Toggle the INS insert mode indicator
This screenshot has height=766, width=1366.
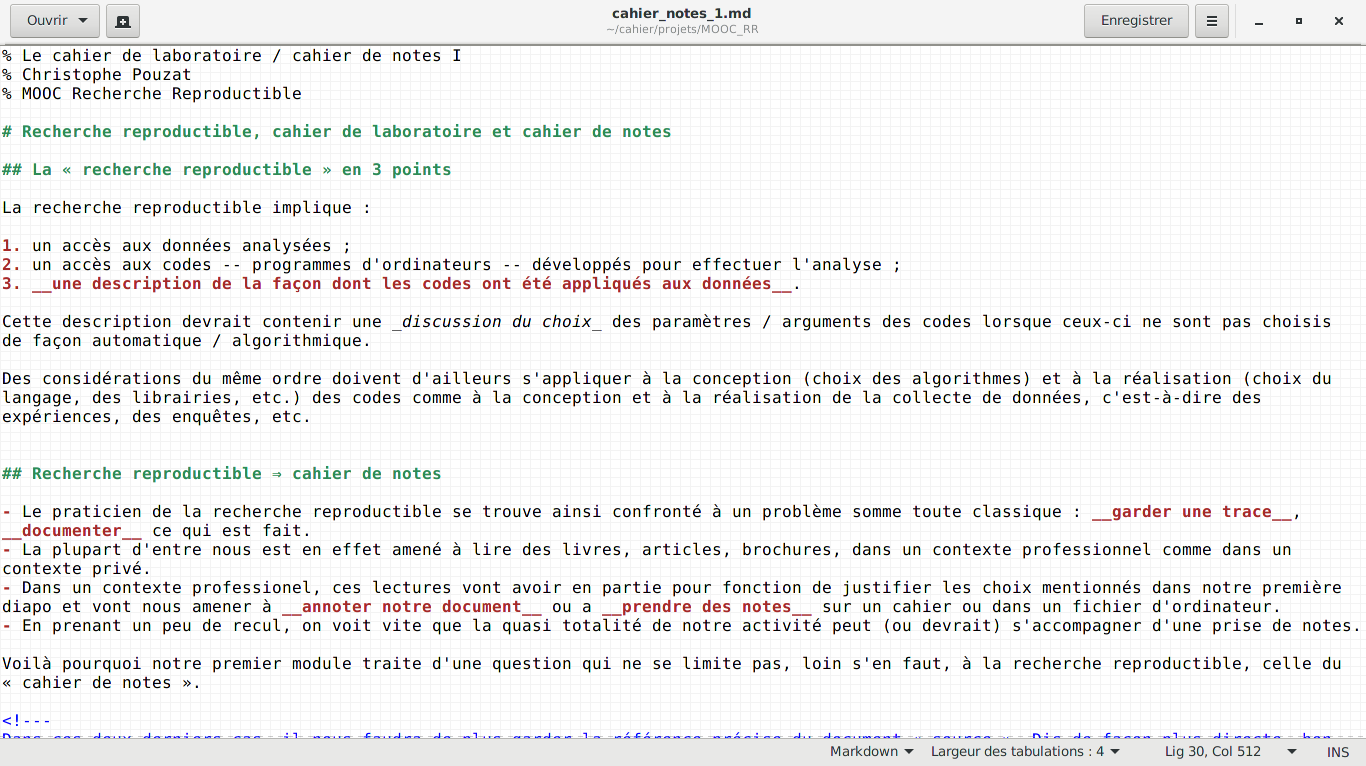point(1337,752)
